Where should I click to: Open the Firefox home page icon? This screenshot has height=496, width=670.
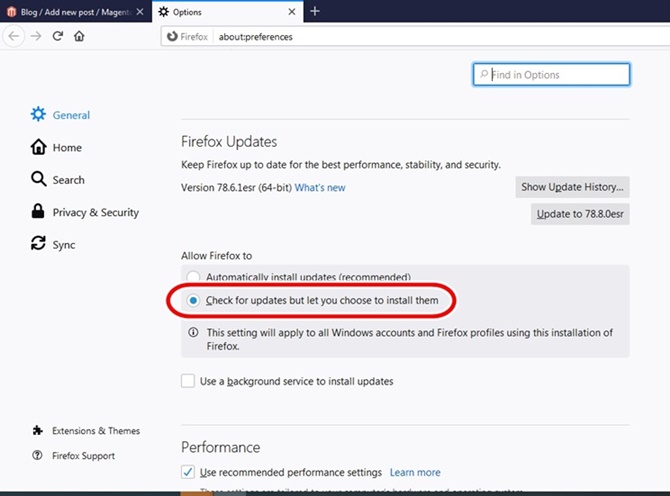79,36
